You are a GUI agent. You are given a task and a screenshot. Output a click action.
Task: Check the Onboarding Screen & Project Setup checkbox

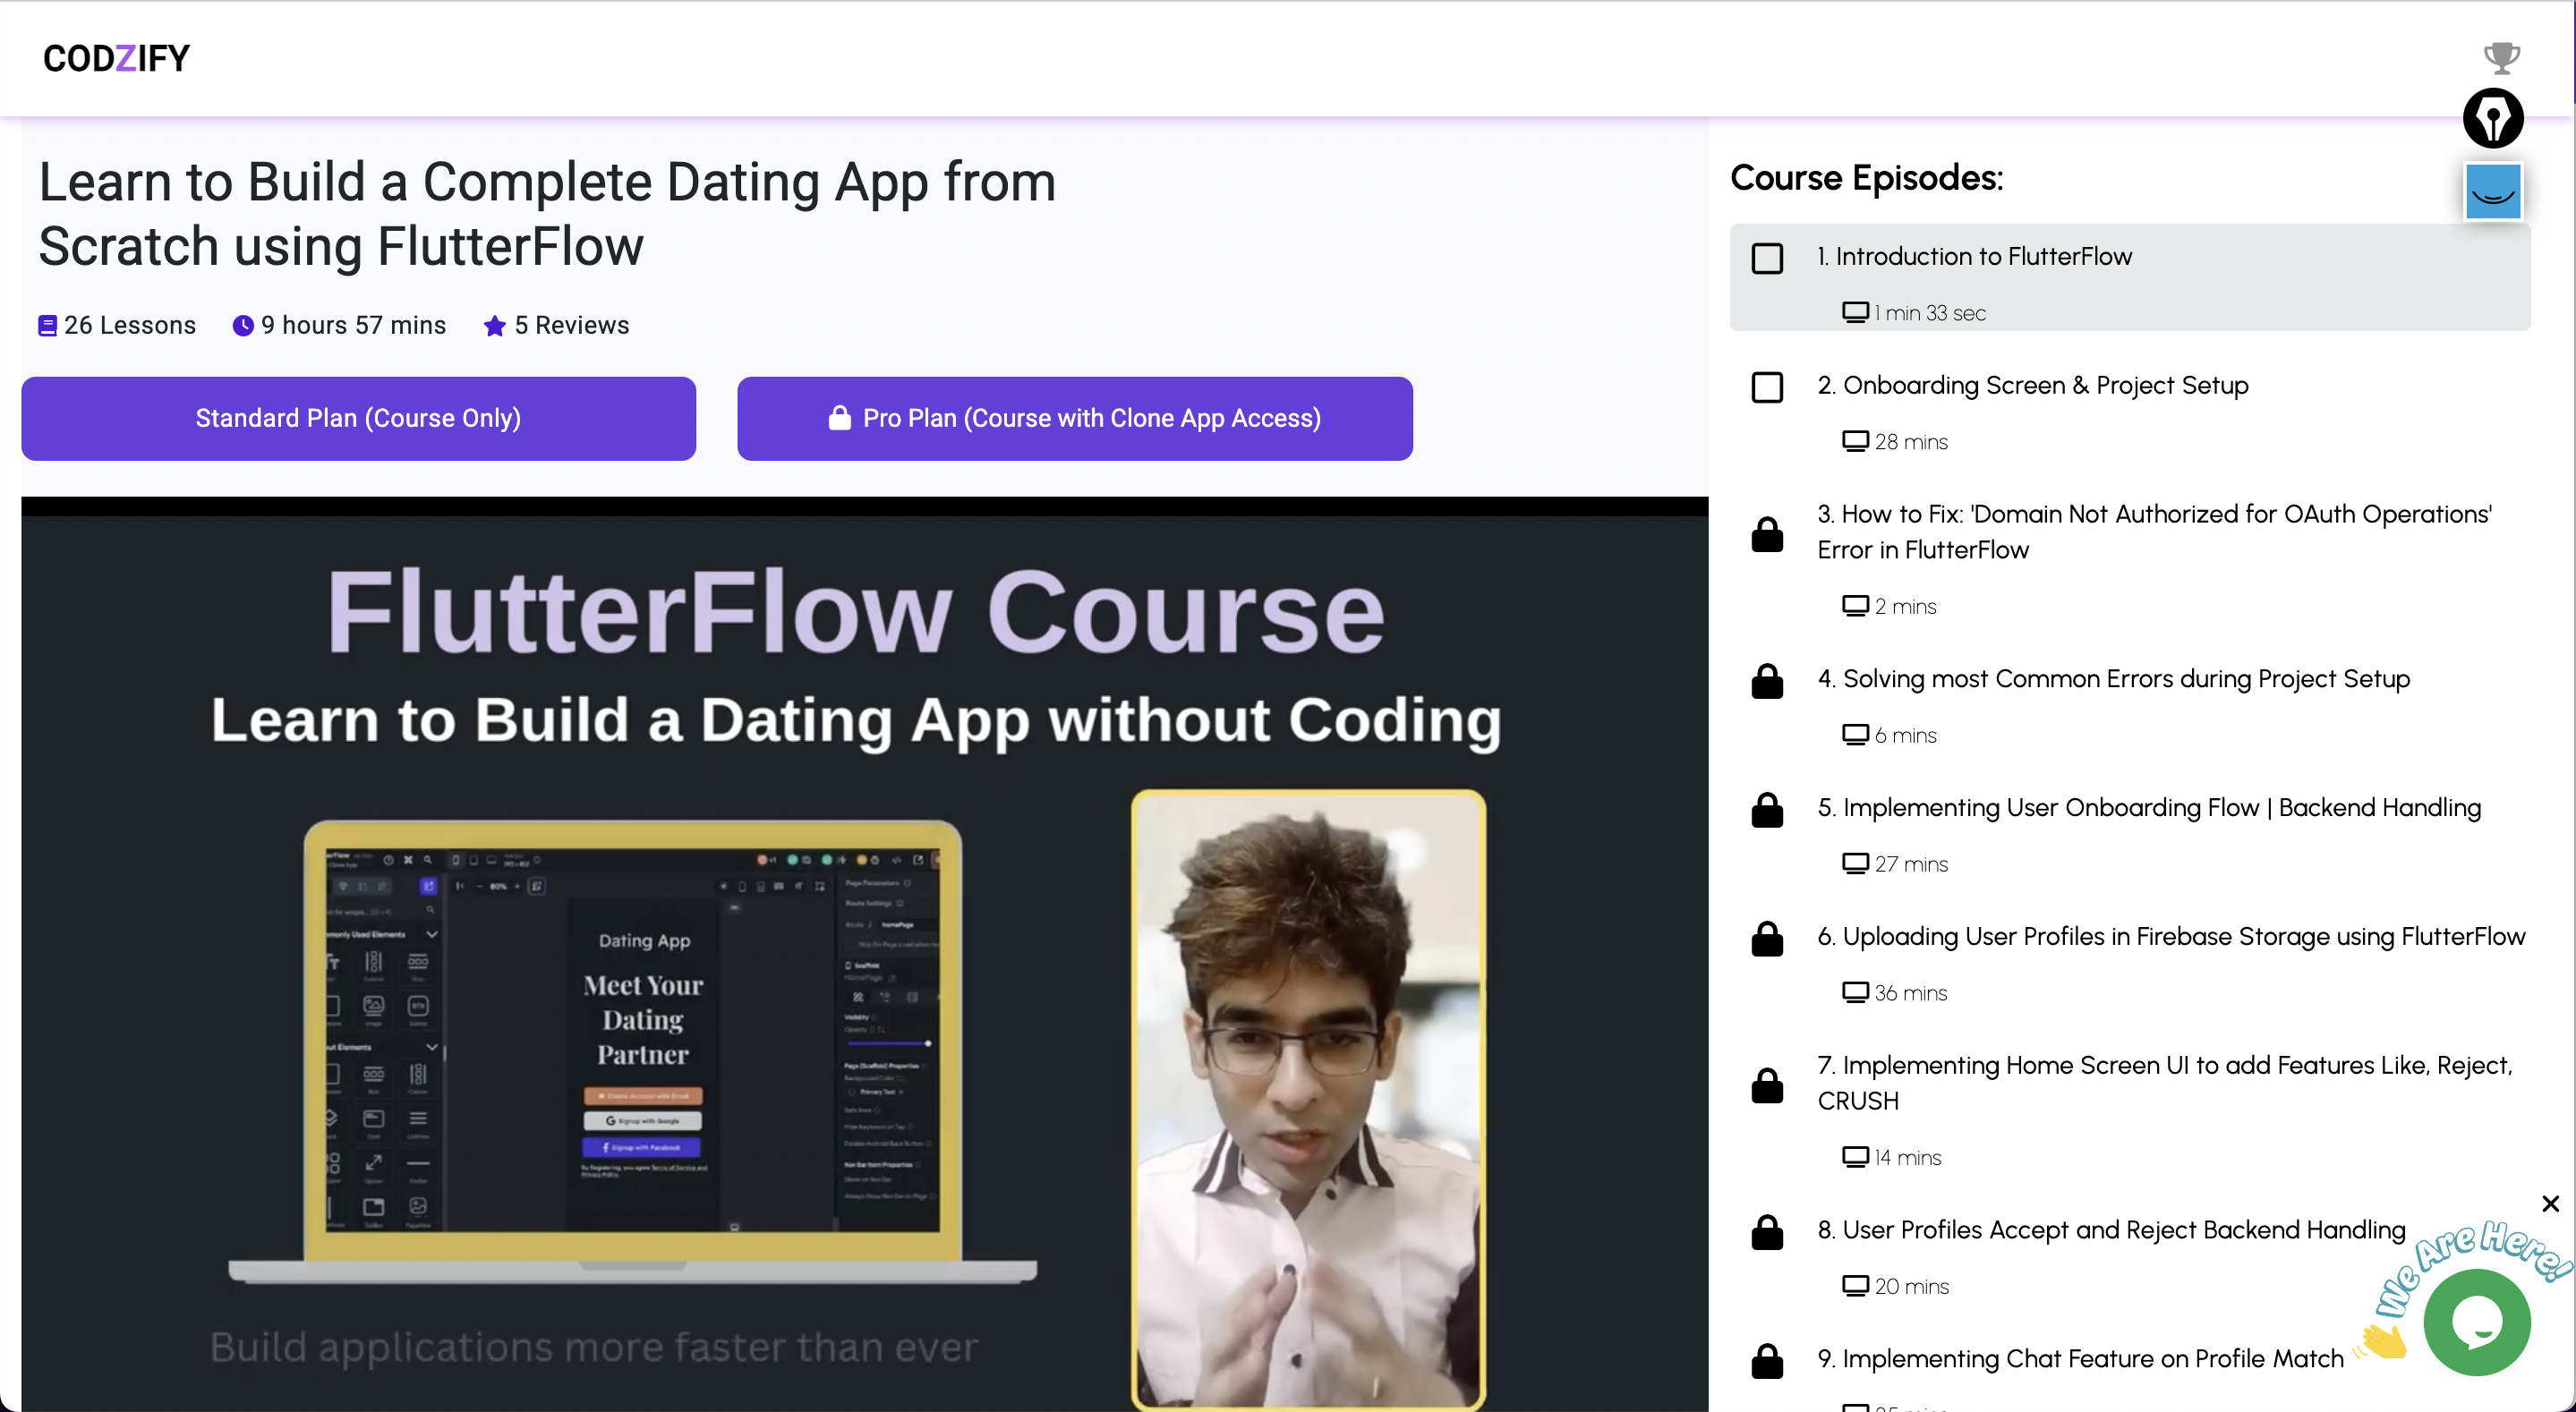(x=1767, y=387)
